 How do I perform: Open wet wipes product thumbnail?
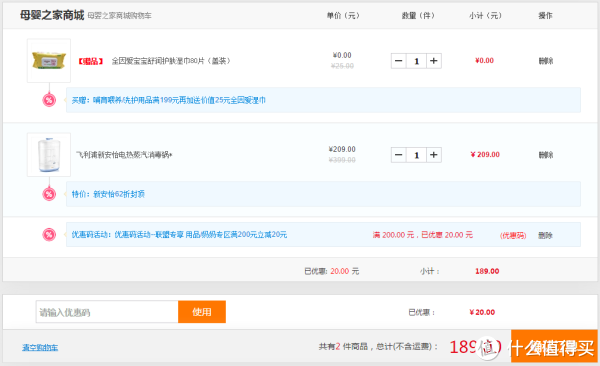pyautogui.click(x=49, y=60)
